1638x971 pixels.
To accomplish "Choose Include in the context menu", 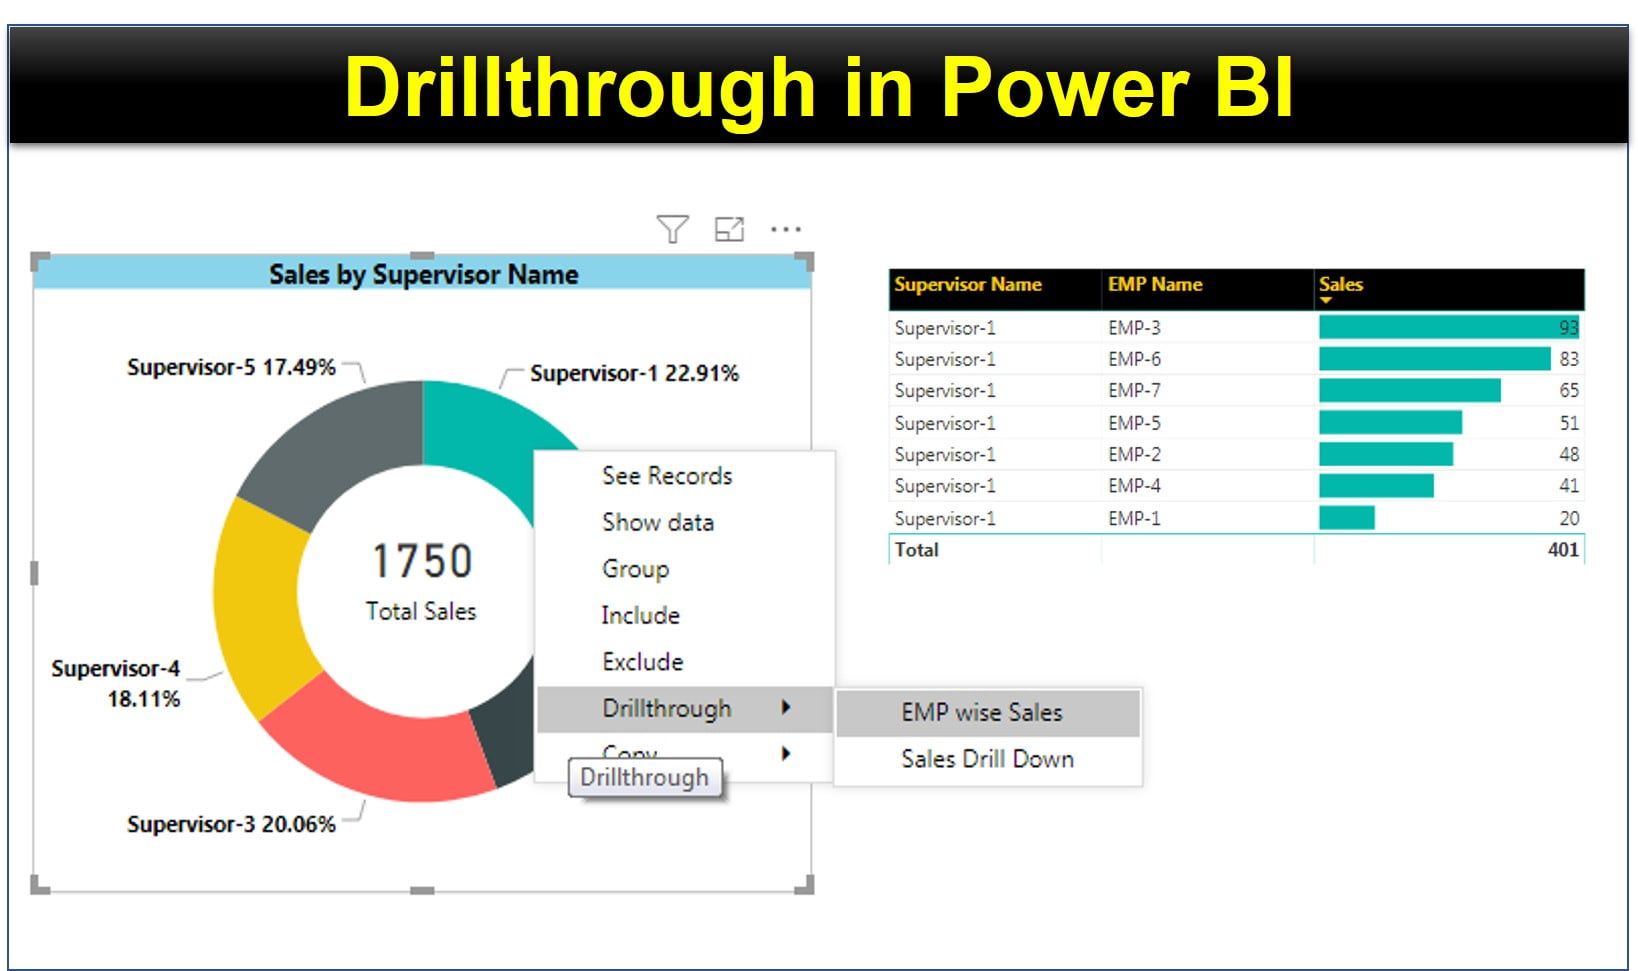I will click(640, 615).
